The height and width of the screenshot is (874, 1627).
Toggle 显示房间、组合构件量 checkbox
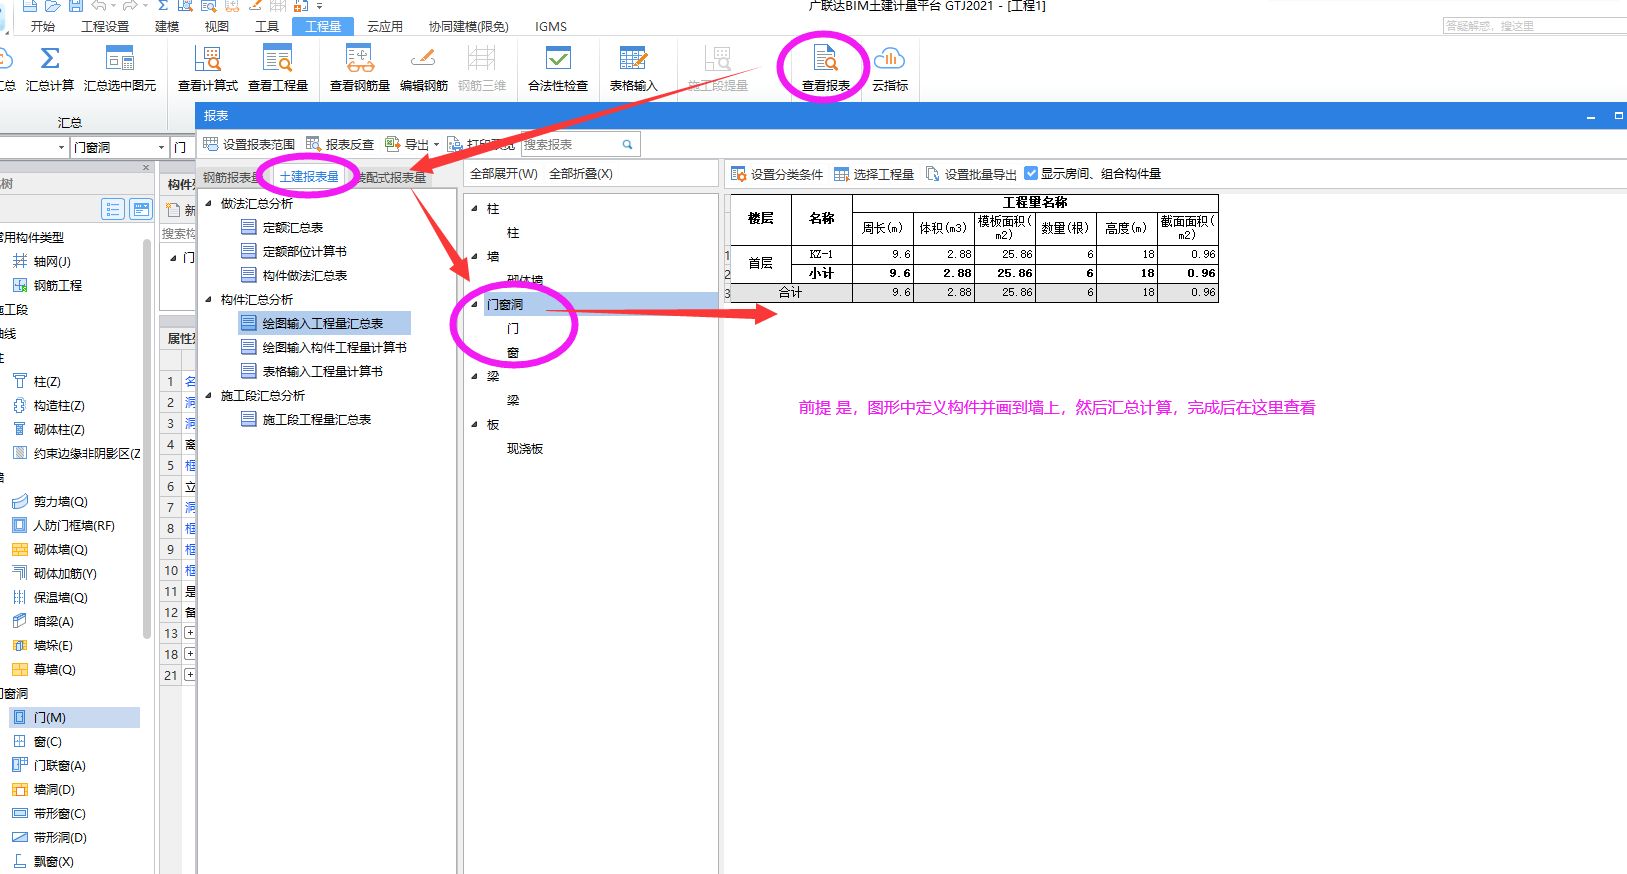pyautogui.click(x=1031, y=174)
